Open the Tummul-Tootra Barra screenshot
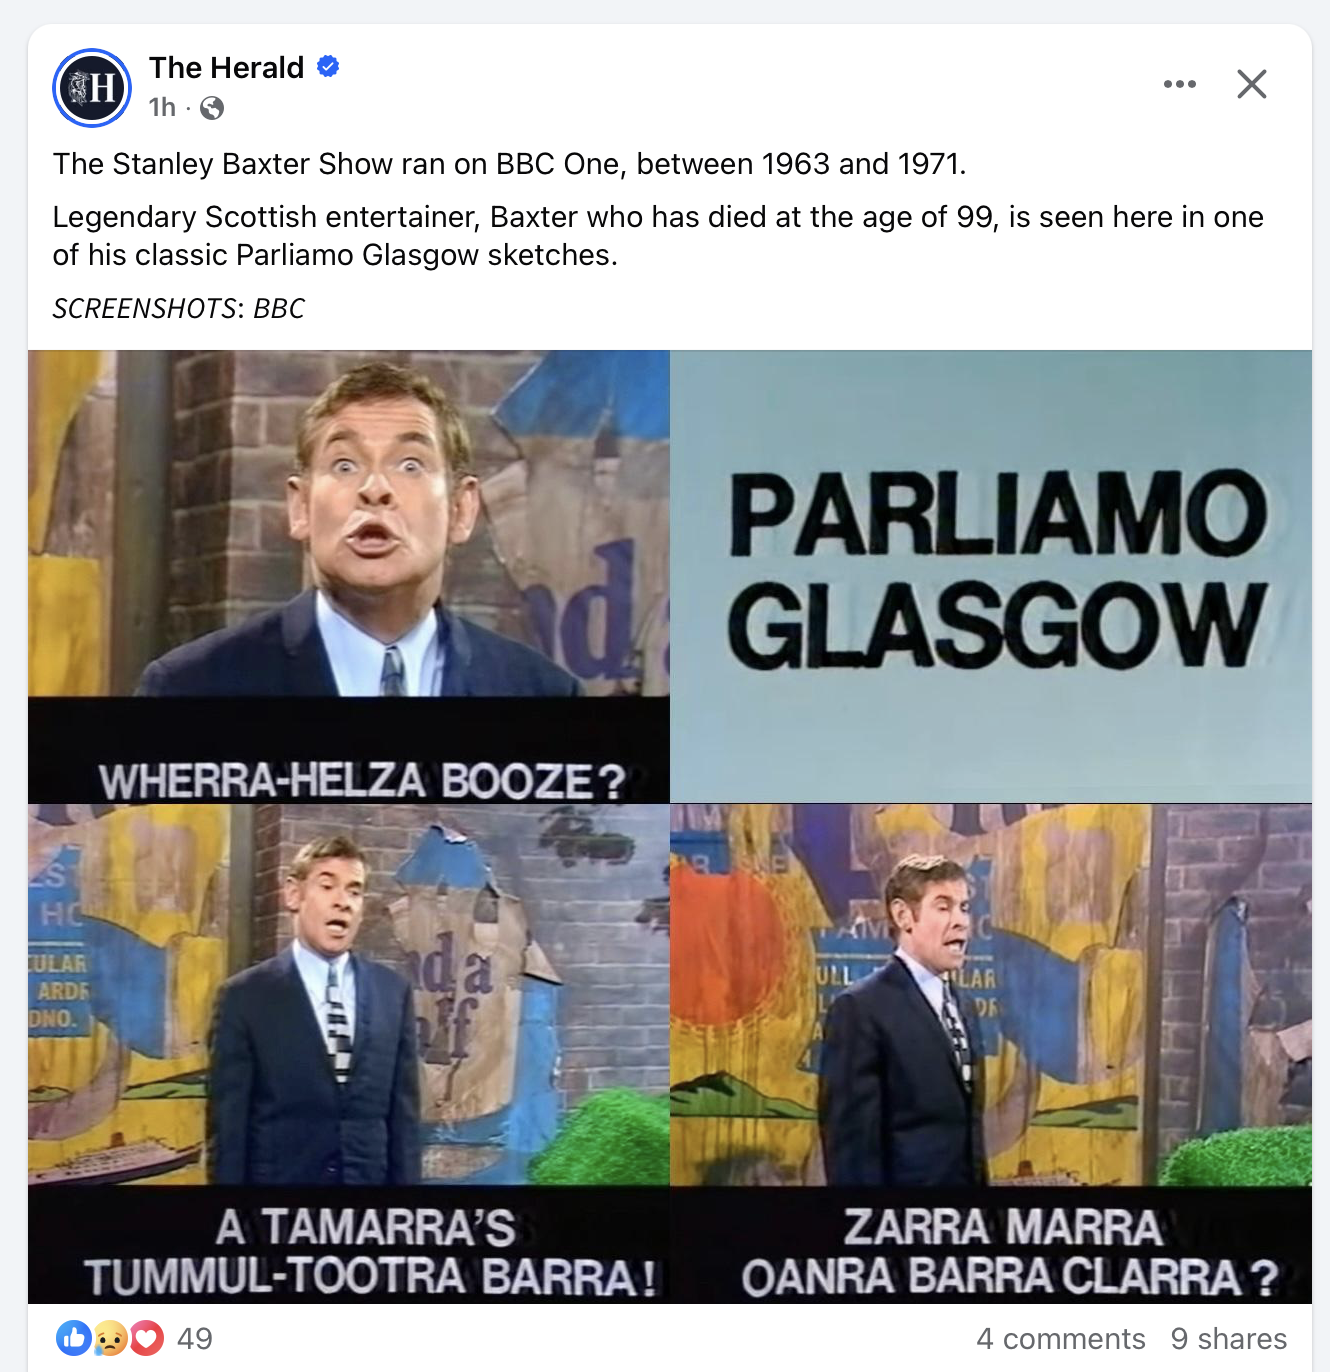 [348, 1054]
